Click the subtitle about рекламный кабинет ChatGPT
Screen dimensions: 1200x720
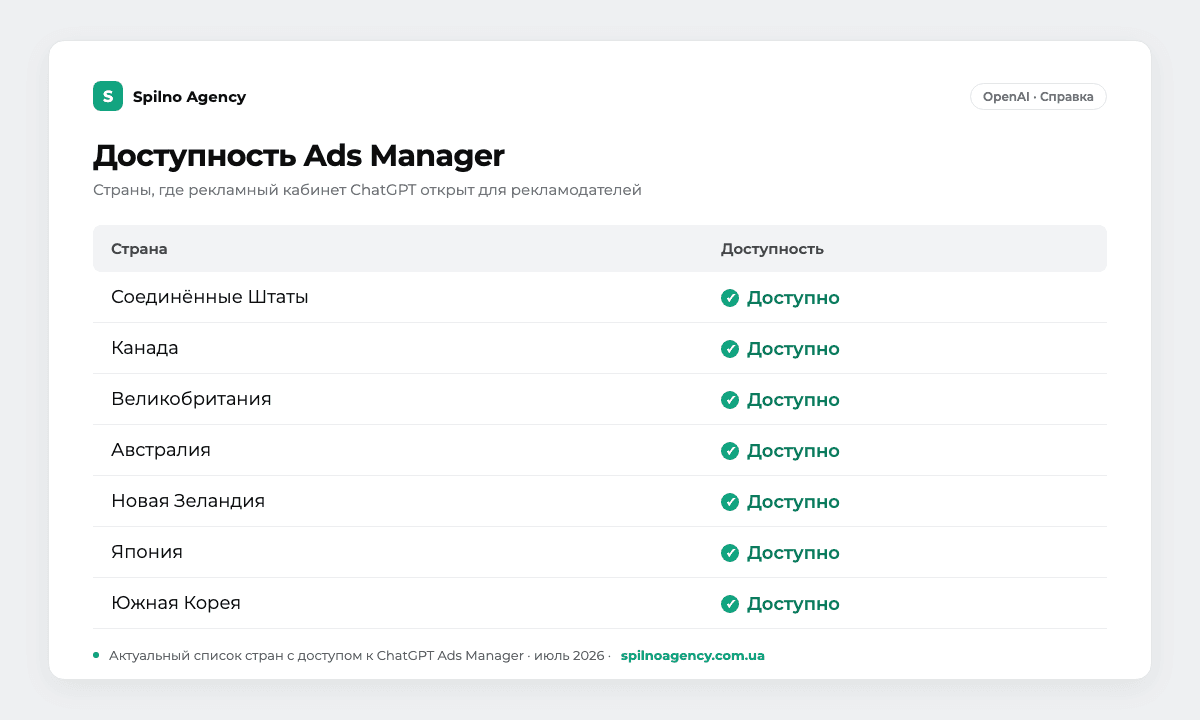(x=367, y=190)
